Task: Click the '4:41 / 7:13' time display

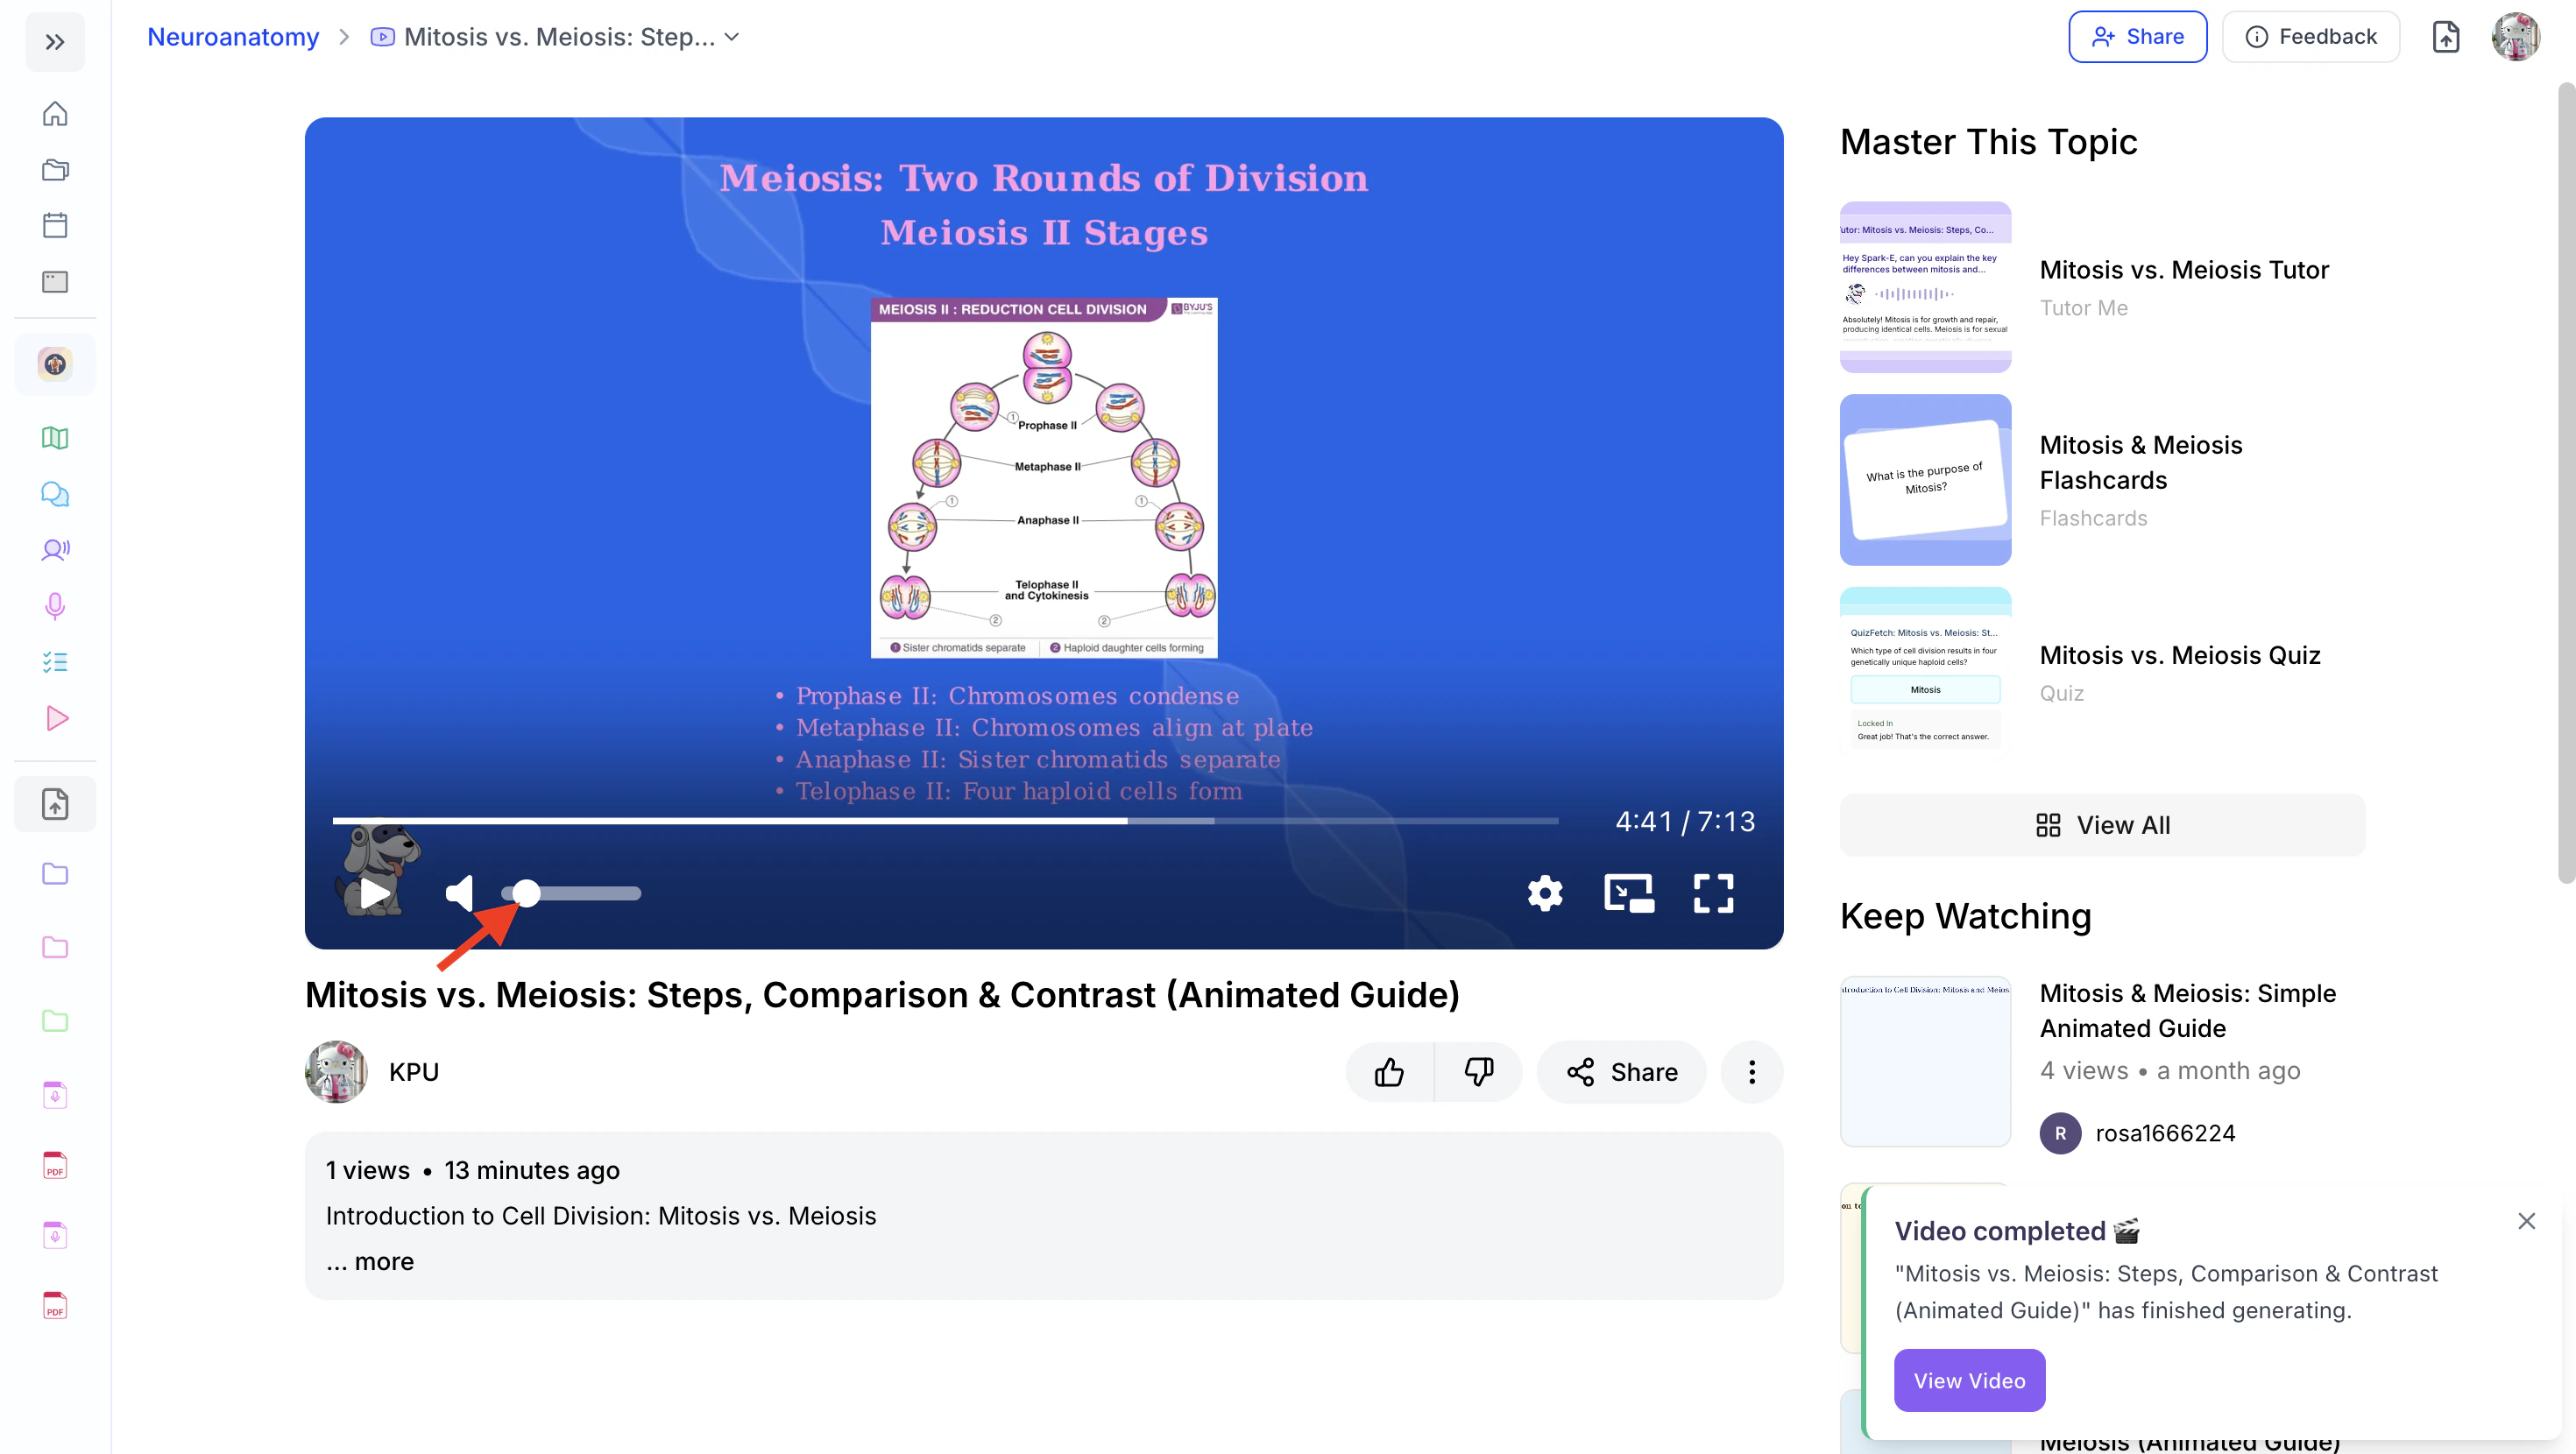Action: coord(1685,821)
